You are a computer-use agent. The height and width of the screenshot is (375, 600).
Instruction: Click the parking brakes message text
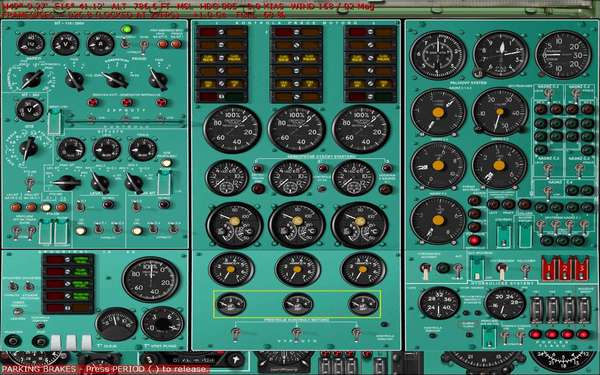[x=105, y=369]
